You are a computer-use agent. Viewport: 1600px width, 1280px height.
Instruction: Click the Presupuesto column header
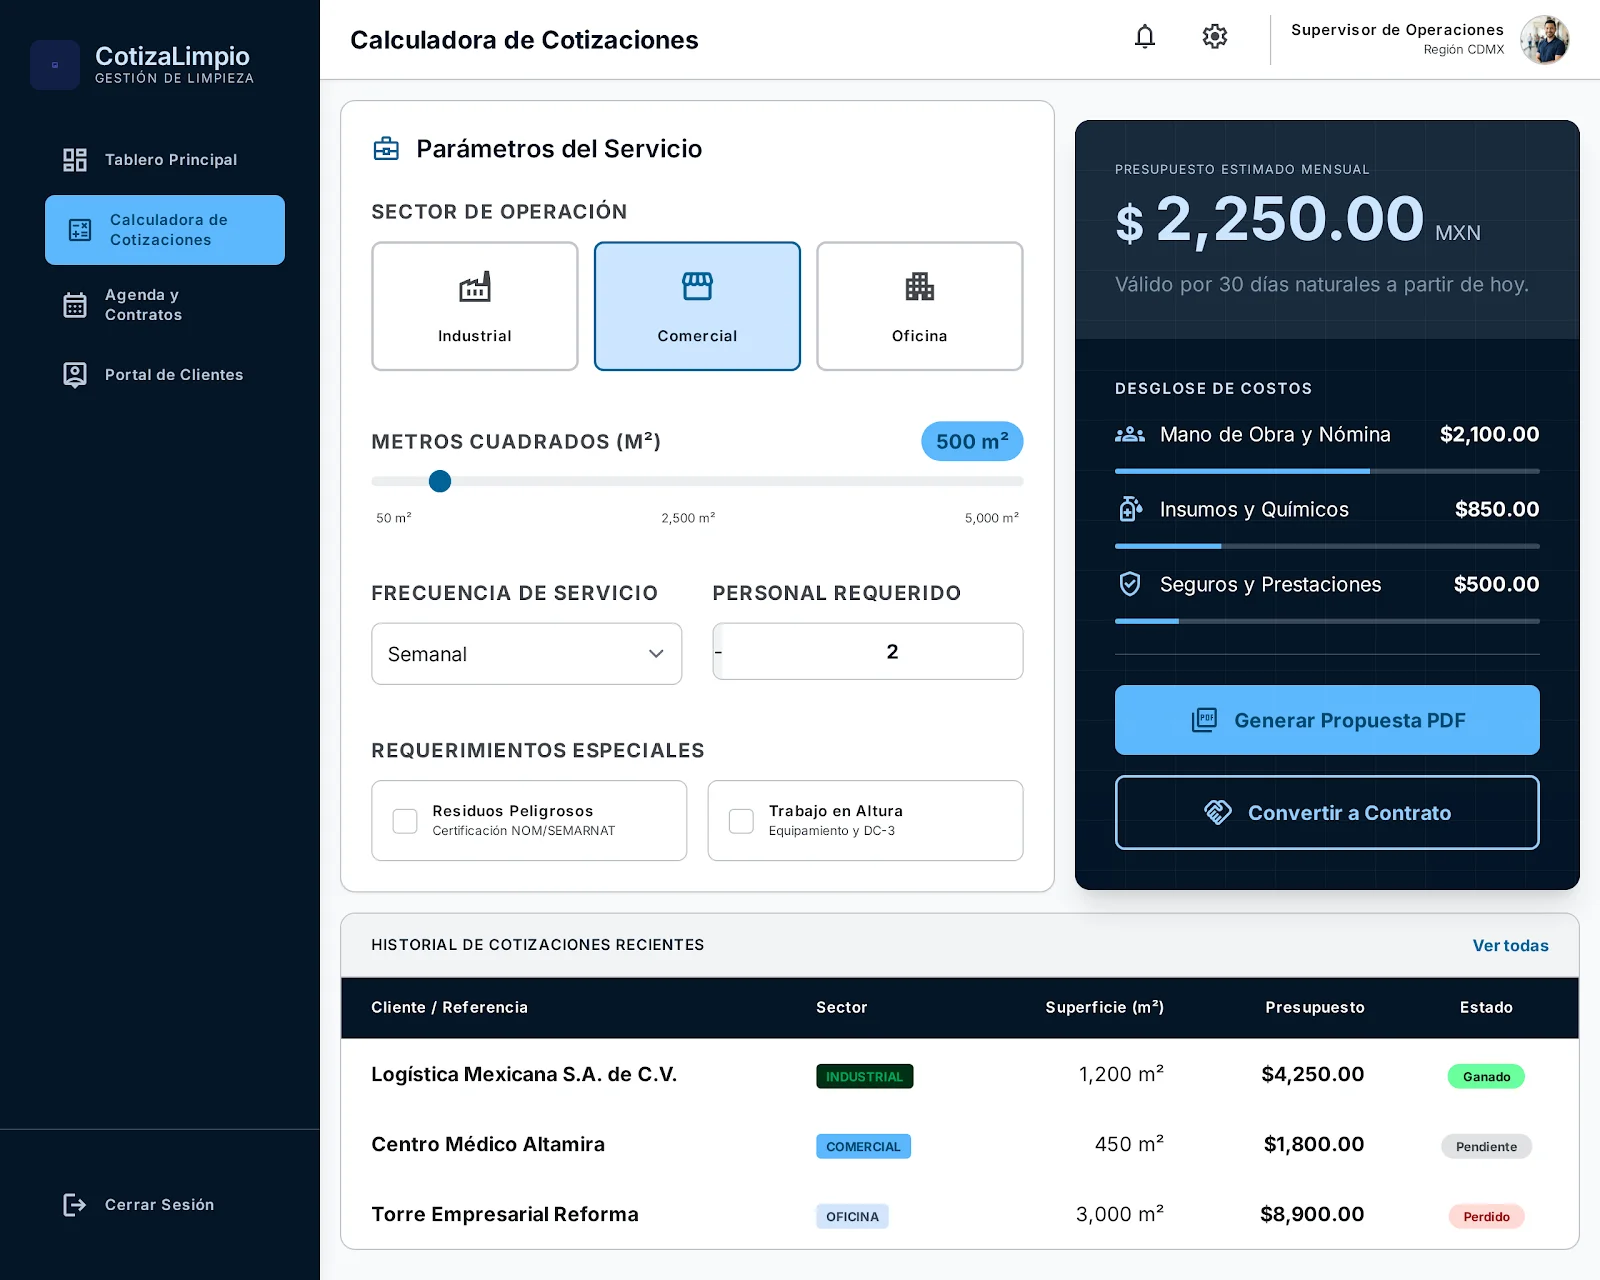1314,1007
